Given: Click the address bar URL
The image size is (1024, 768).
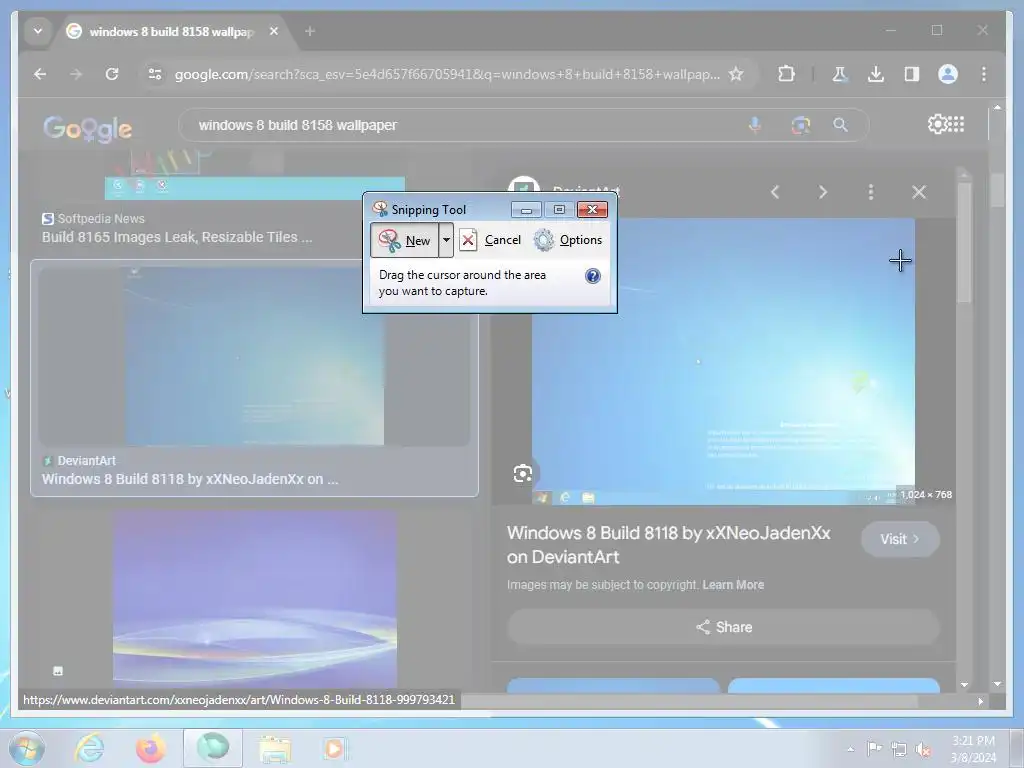Looking at the screenshot, I should (x=447, y=74).
